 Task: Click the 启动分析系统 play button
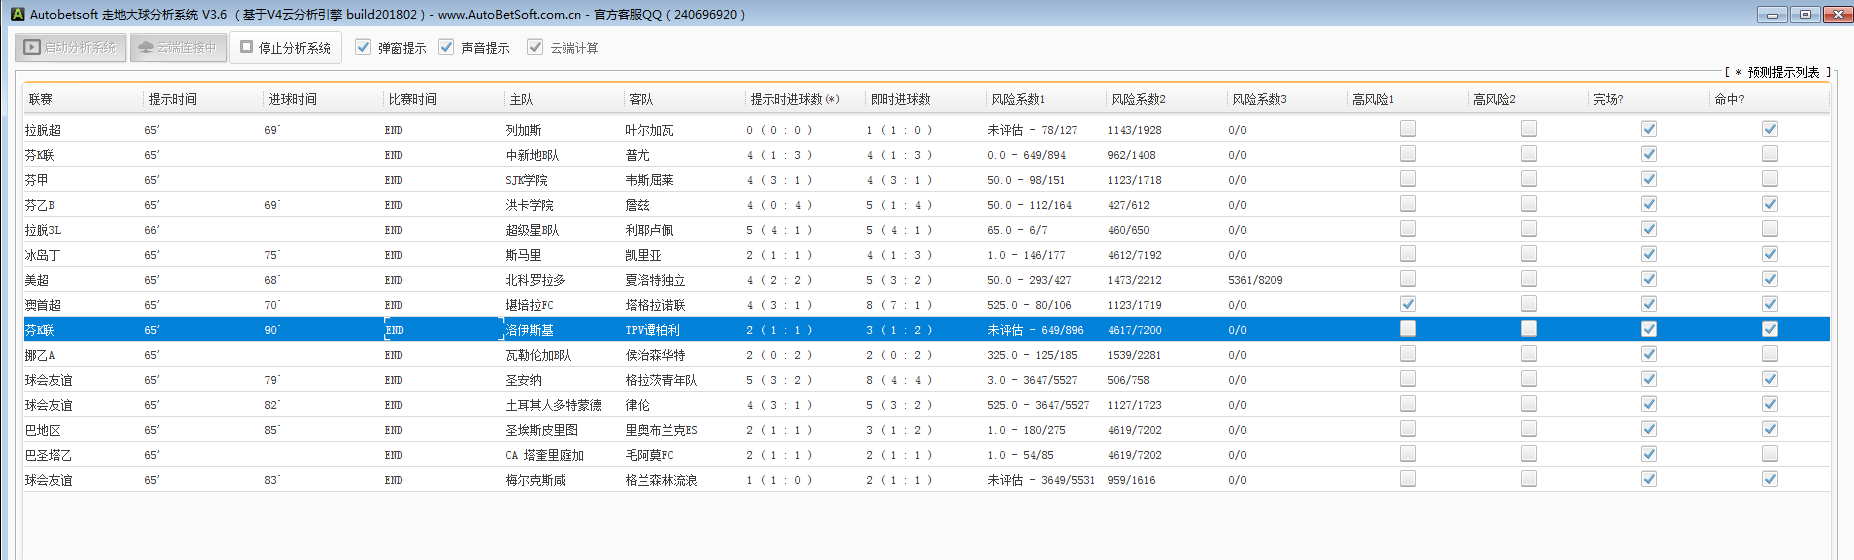tap(71, 47)
